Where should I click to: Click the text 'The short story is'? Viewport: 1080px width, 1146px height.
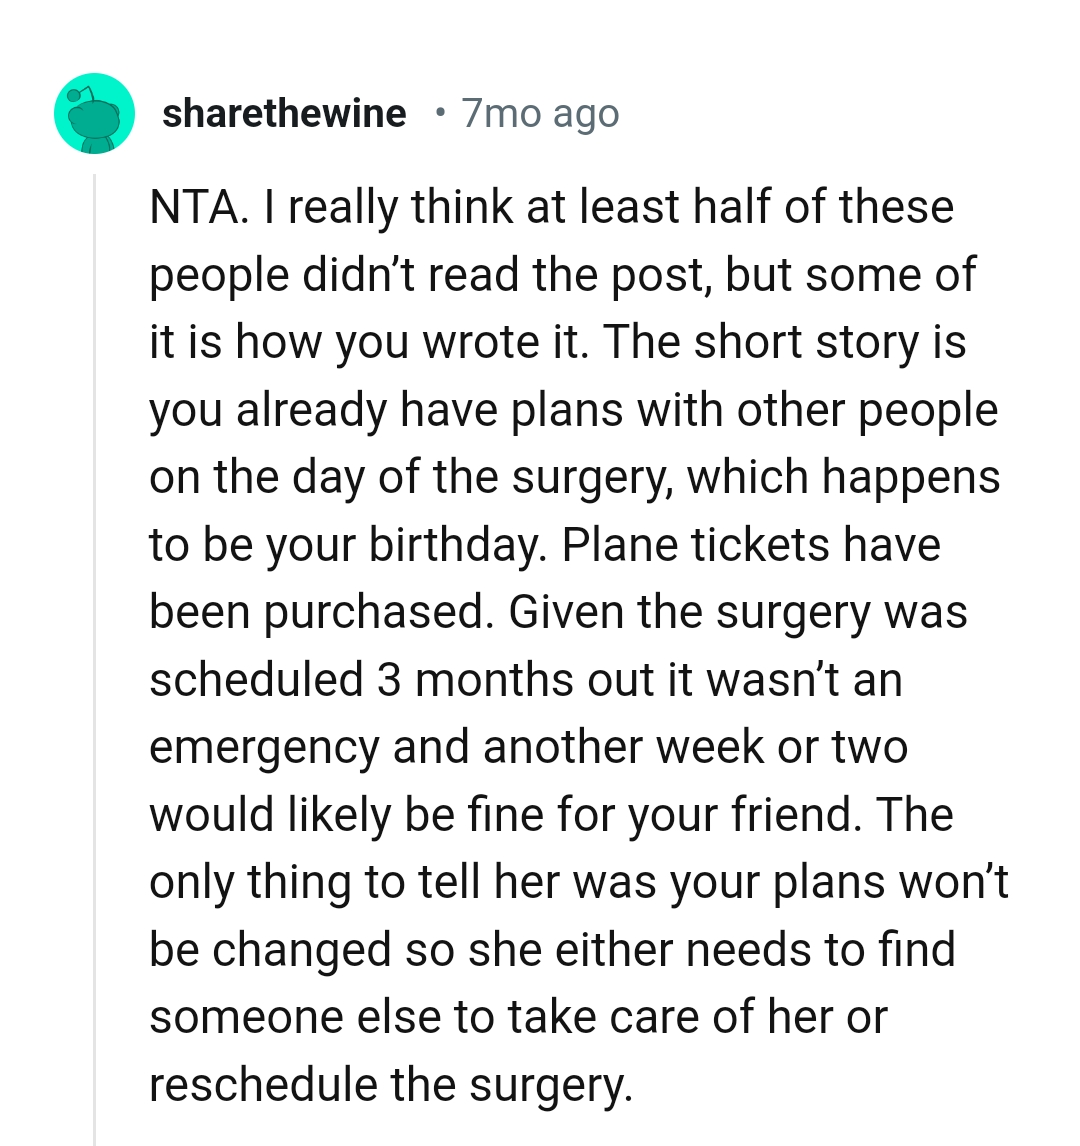point(784,342)
